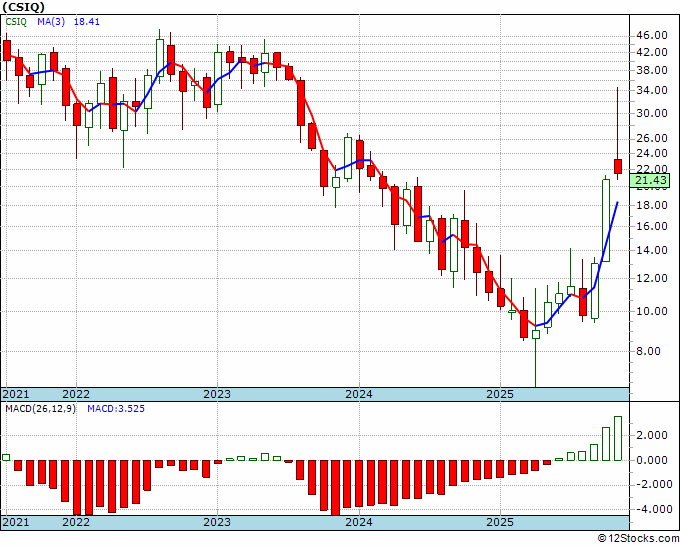
Task: Click the 12.00 price axis label
Action: (x=652, y=278)
